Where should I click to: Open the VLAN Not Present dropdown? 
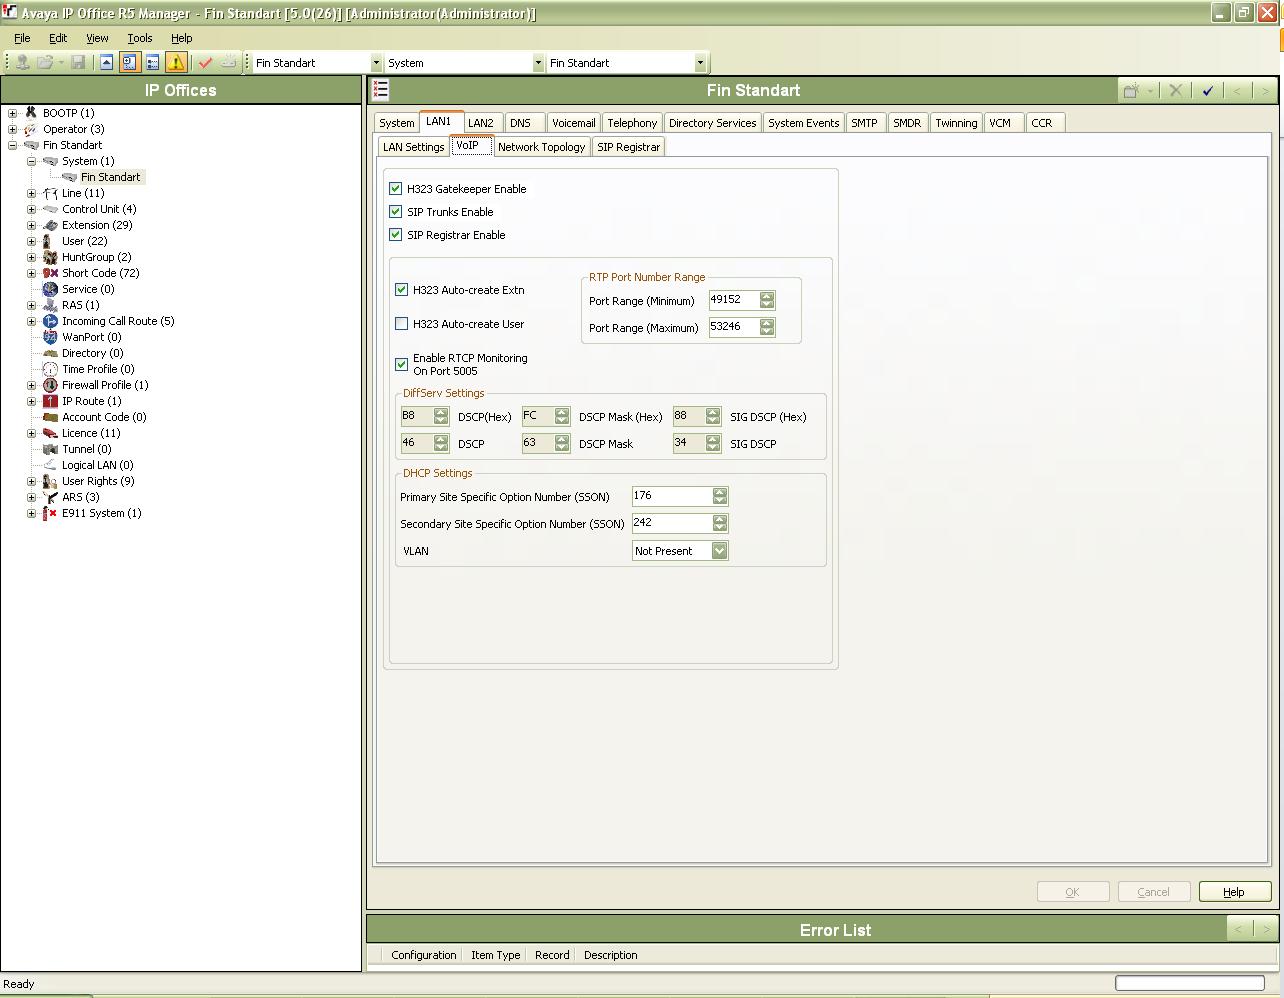point(719,550)
